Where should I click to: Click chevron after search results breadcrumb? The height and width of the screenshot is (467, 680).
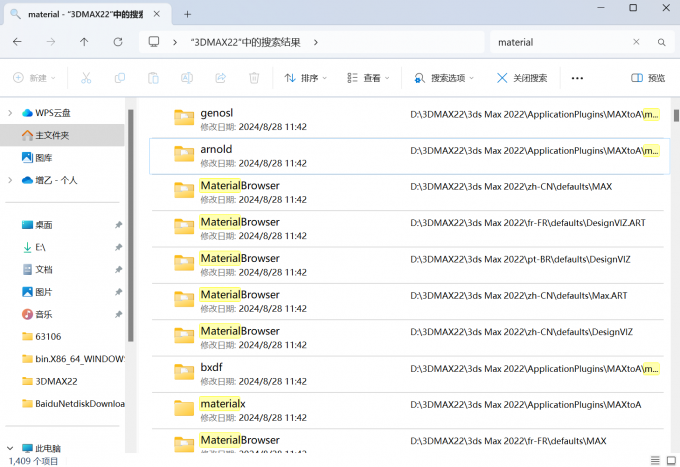[316, 42]
